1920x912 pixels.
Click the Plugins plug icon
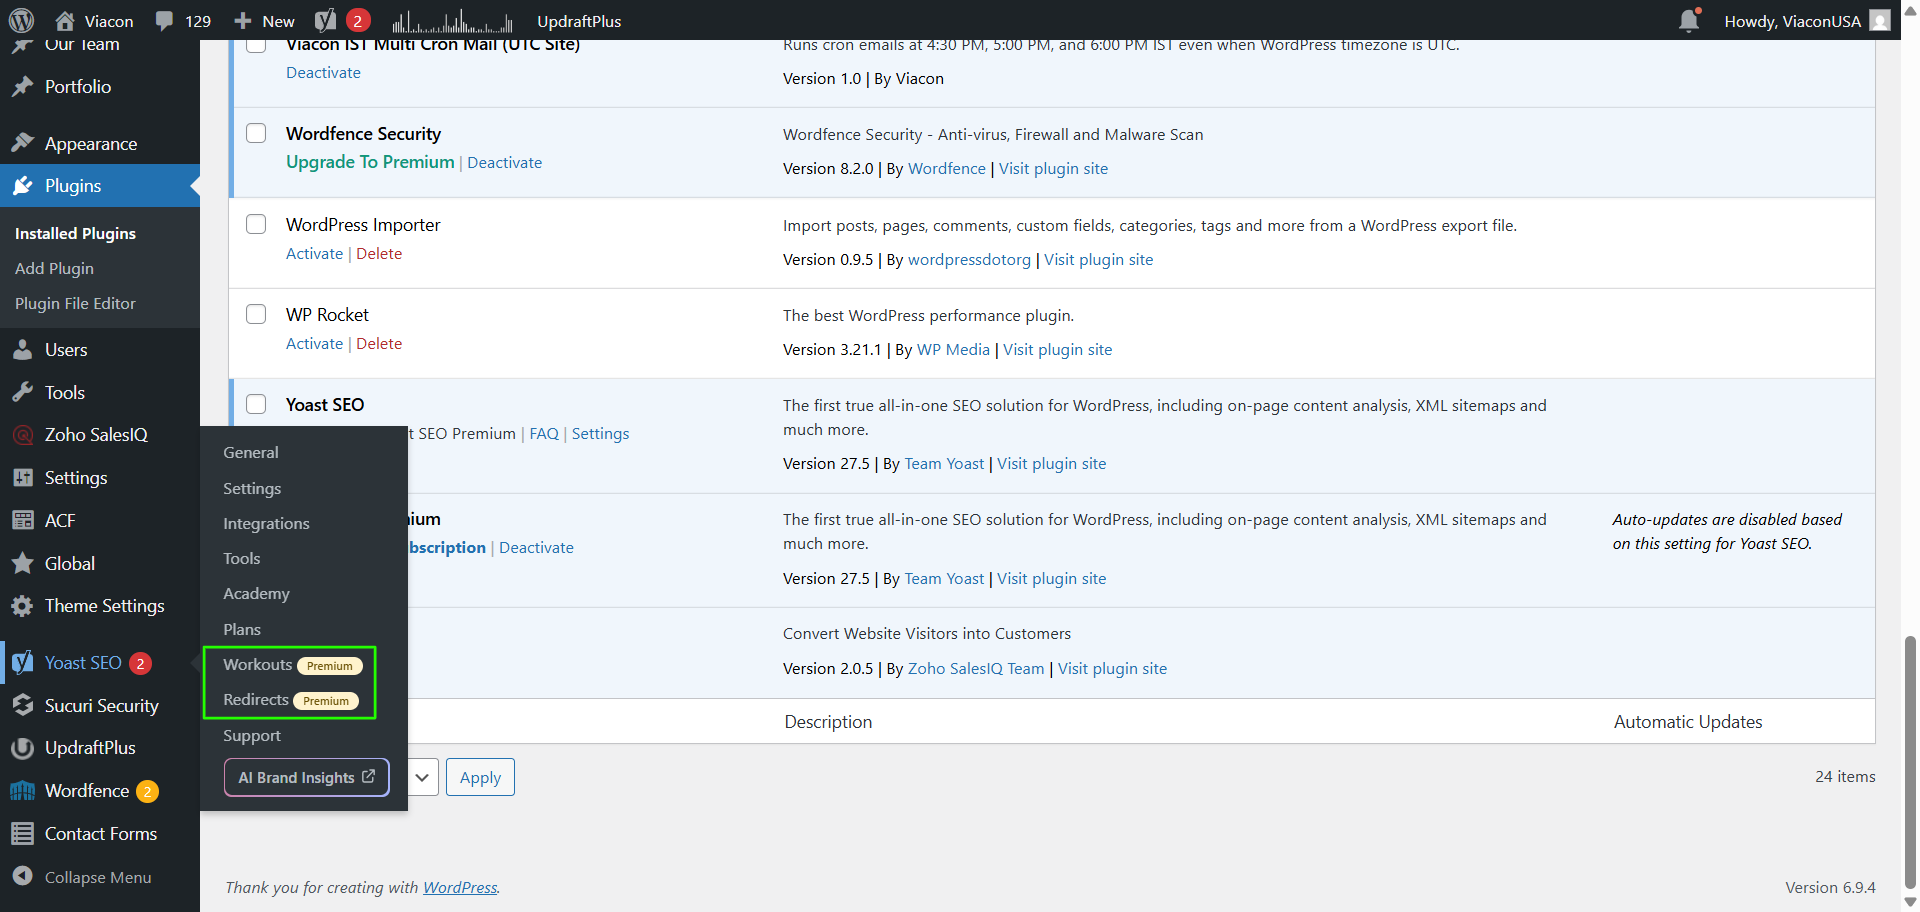click(x=23, y=186)
